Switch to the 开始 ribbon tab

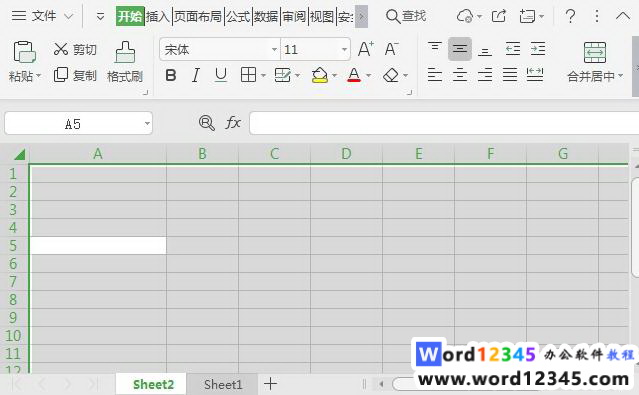(x=130, y=16)
